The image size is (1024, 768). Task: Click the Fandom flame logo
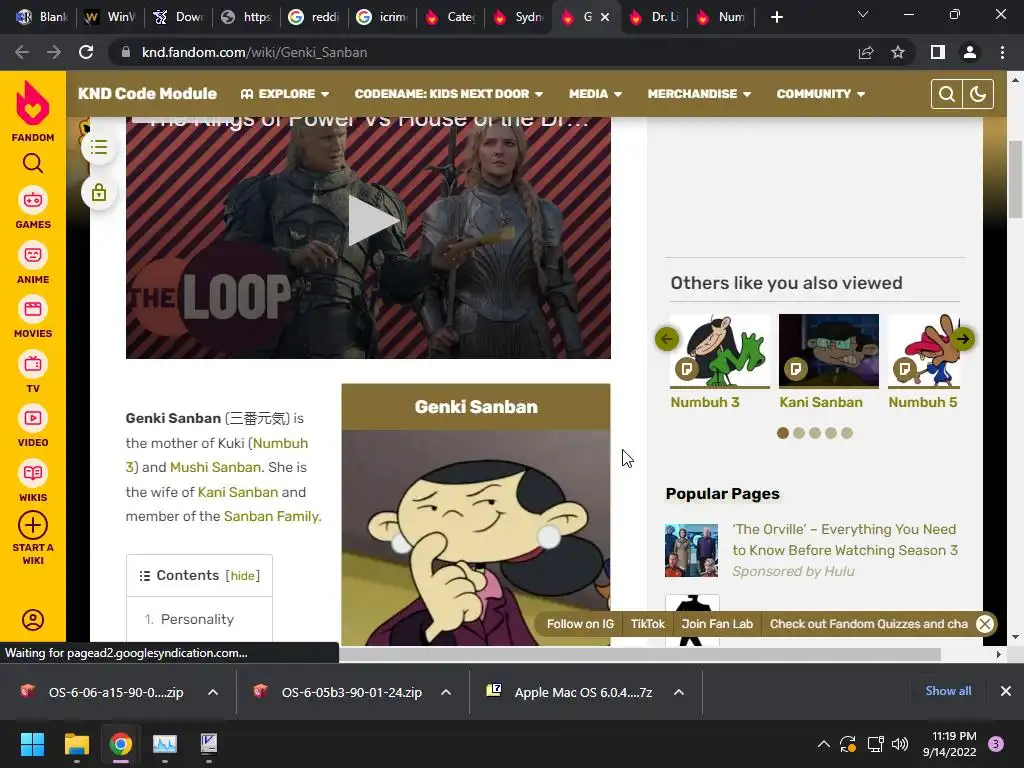pyautogui.click(x=33, y=103)
